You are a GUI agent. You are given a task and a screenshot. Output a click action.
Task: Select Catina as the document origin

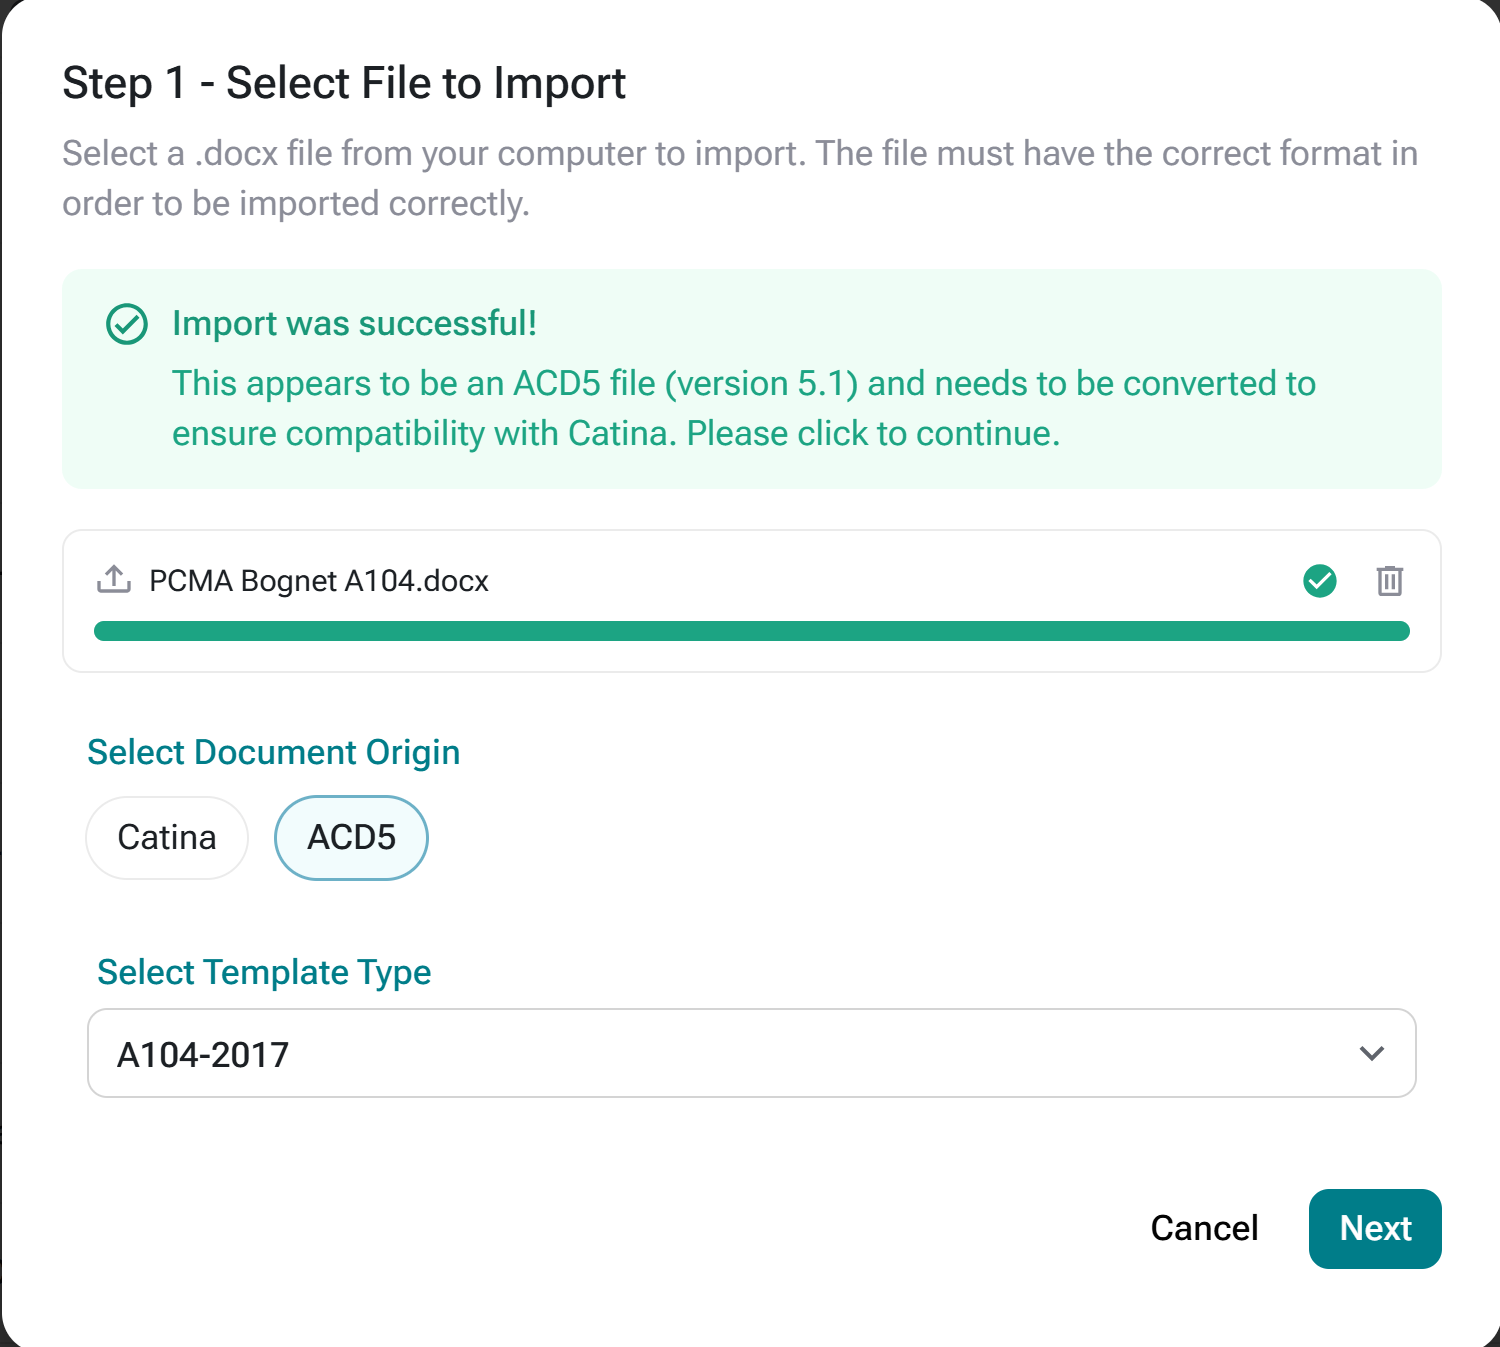pyautogui.click(x=166, y=838)
